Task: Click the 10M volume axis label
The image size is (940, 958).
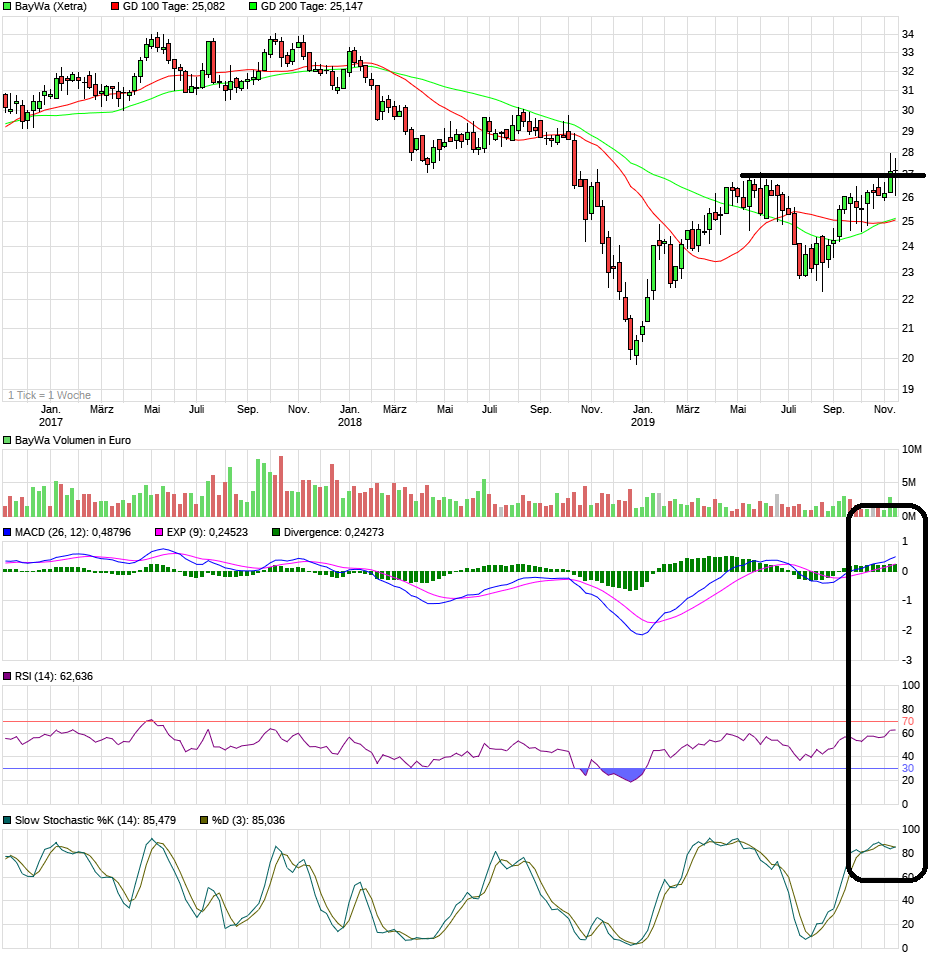Action: tap(911, 450)
